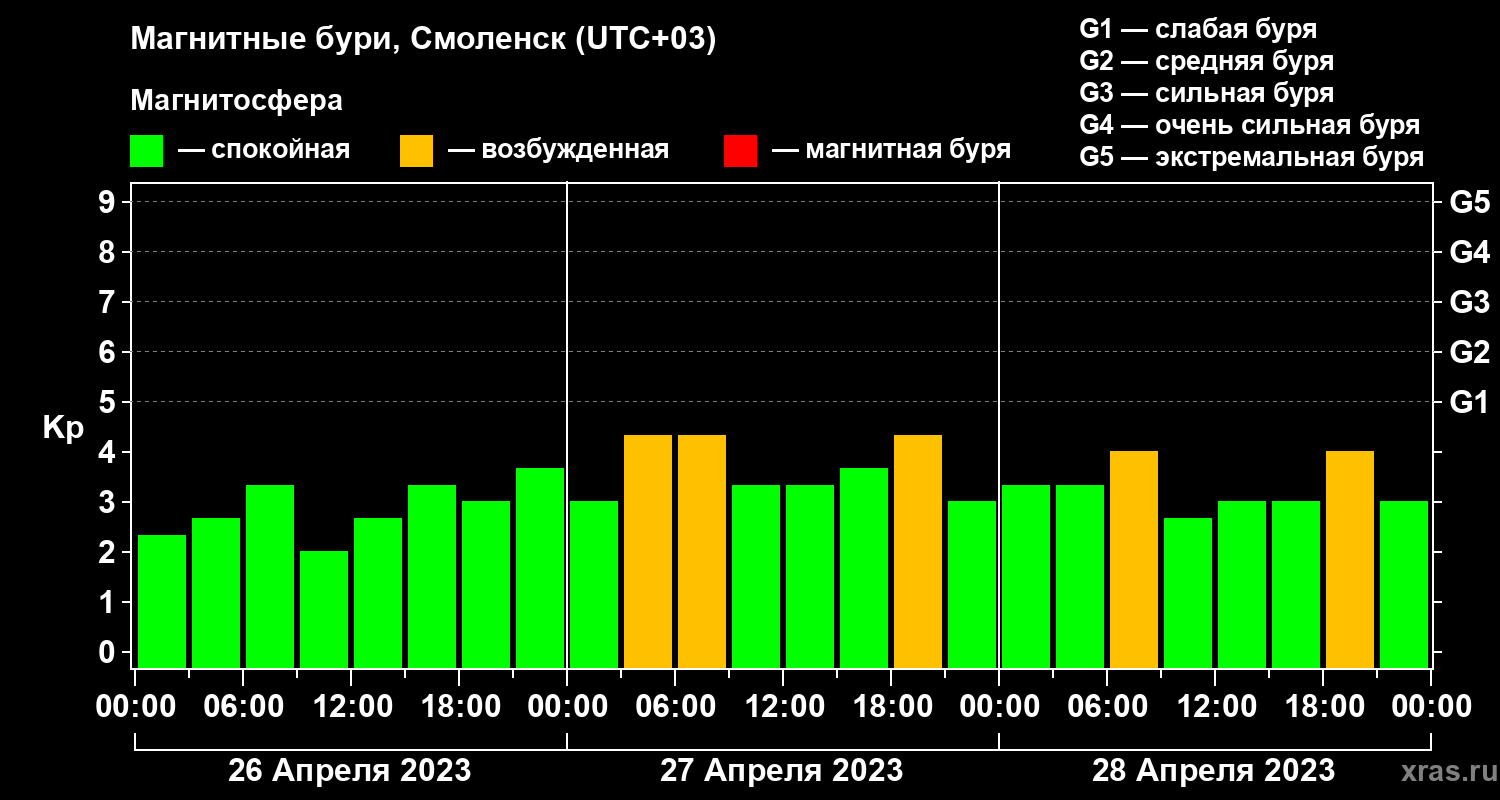Click the first green bar of 27 Апреля

(594, 584)
